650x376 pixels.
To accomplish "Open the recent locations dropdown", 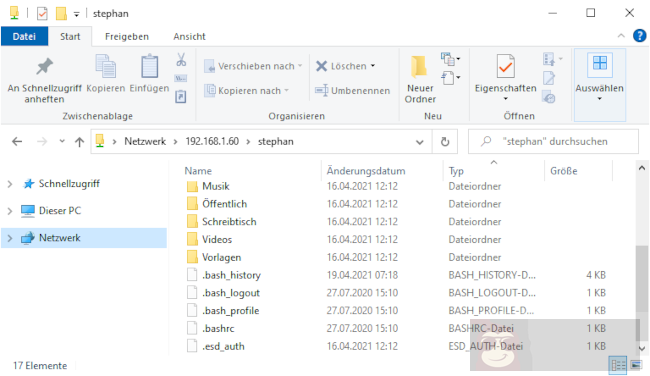I will pyautogui.click(x=62, y=141).
